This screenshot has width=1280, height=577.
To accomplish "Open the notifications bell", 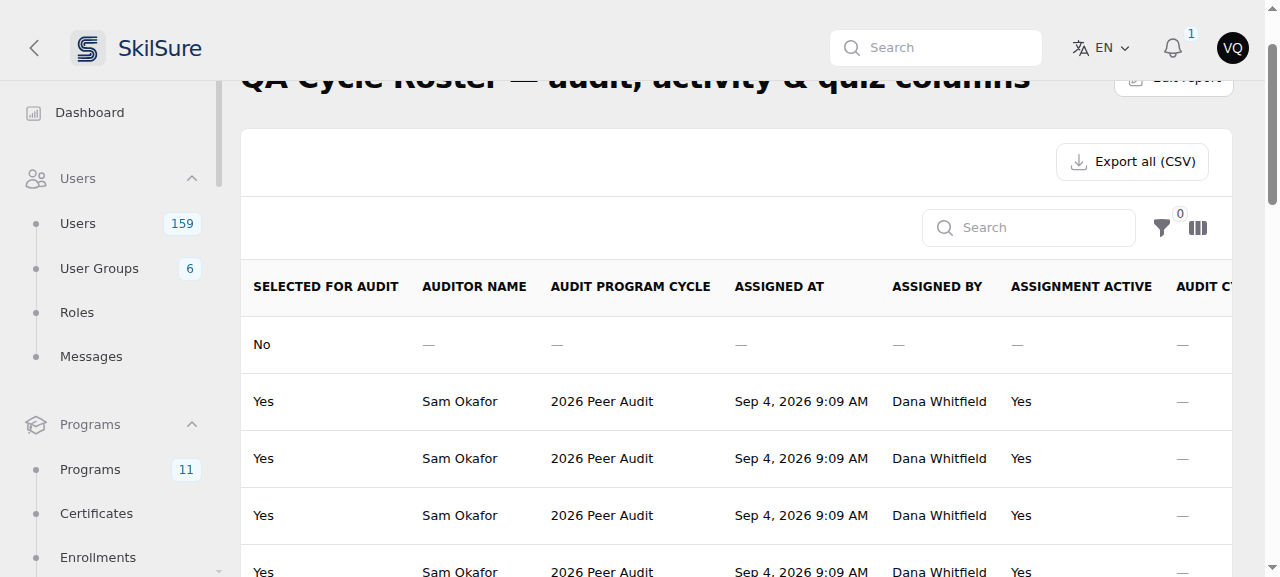I will coord(1173,48).
